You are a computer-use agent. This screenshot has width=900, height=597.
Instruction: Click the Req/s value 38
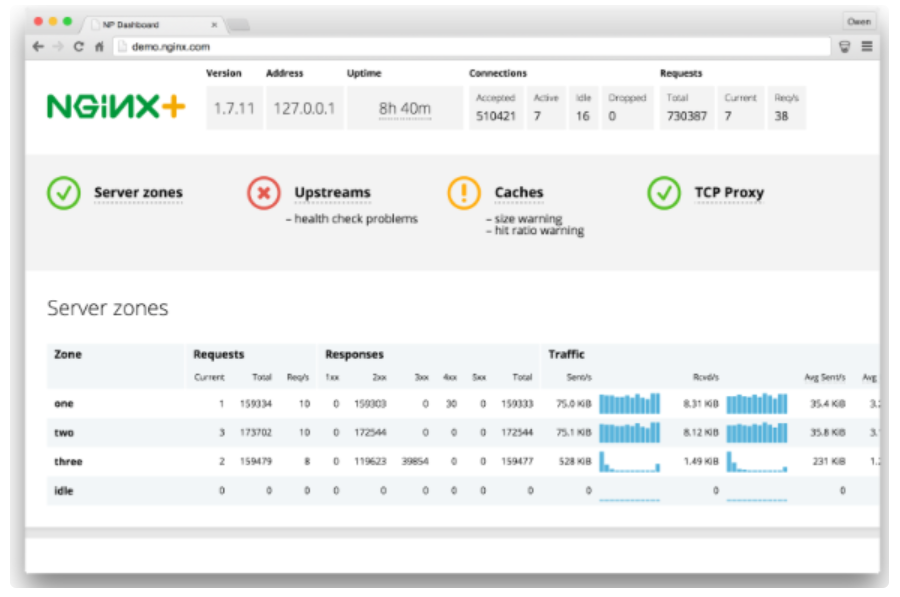[781, 116]
